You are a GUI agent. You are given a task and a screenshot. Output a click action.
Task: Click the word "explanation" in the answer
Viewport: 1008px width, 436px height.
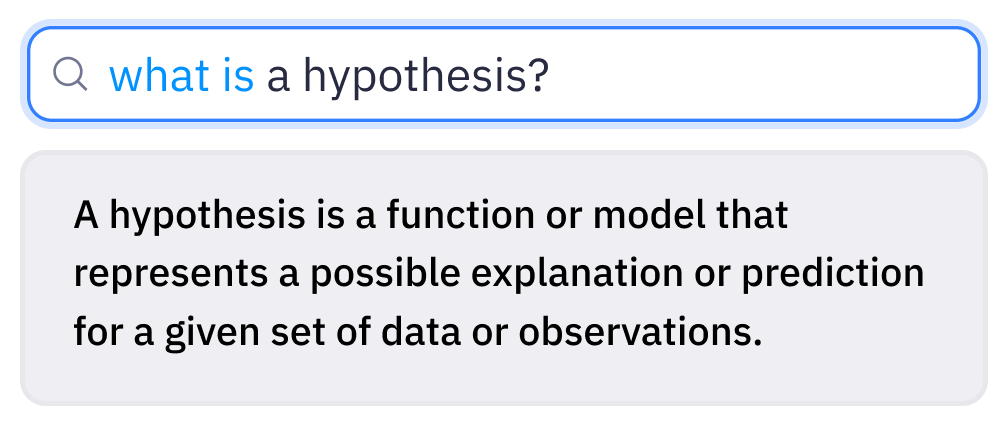tap(577, 275)
